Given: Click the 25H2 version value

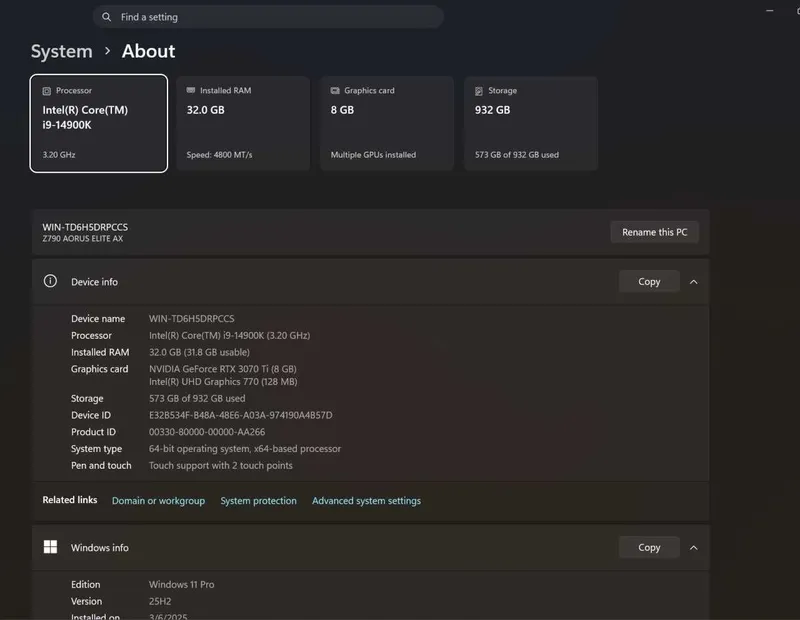Looking at the screenshot, I should pyautogui.click(x=160, y=601).
